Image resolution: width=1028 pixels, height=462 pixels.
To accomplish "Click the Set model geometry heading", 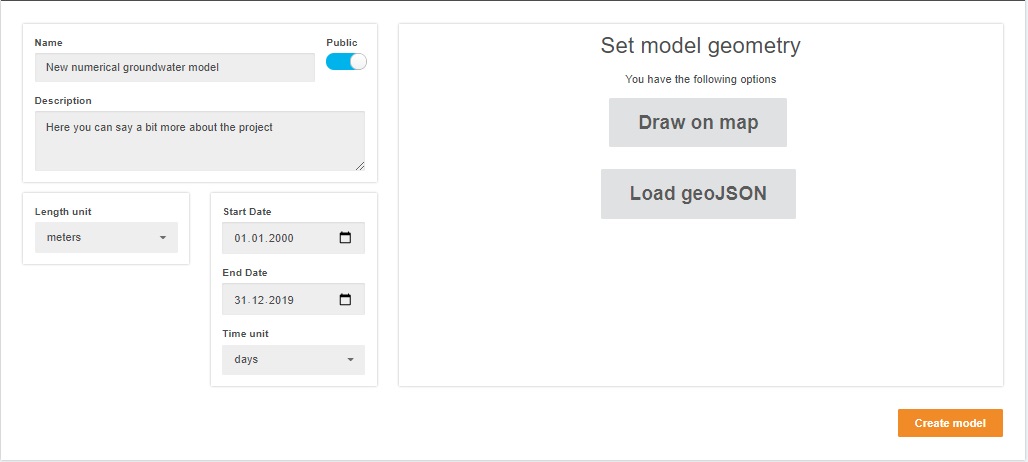I will 700,46.
